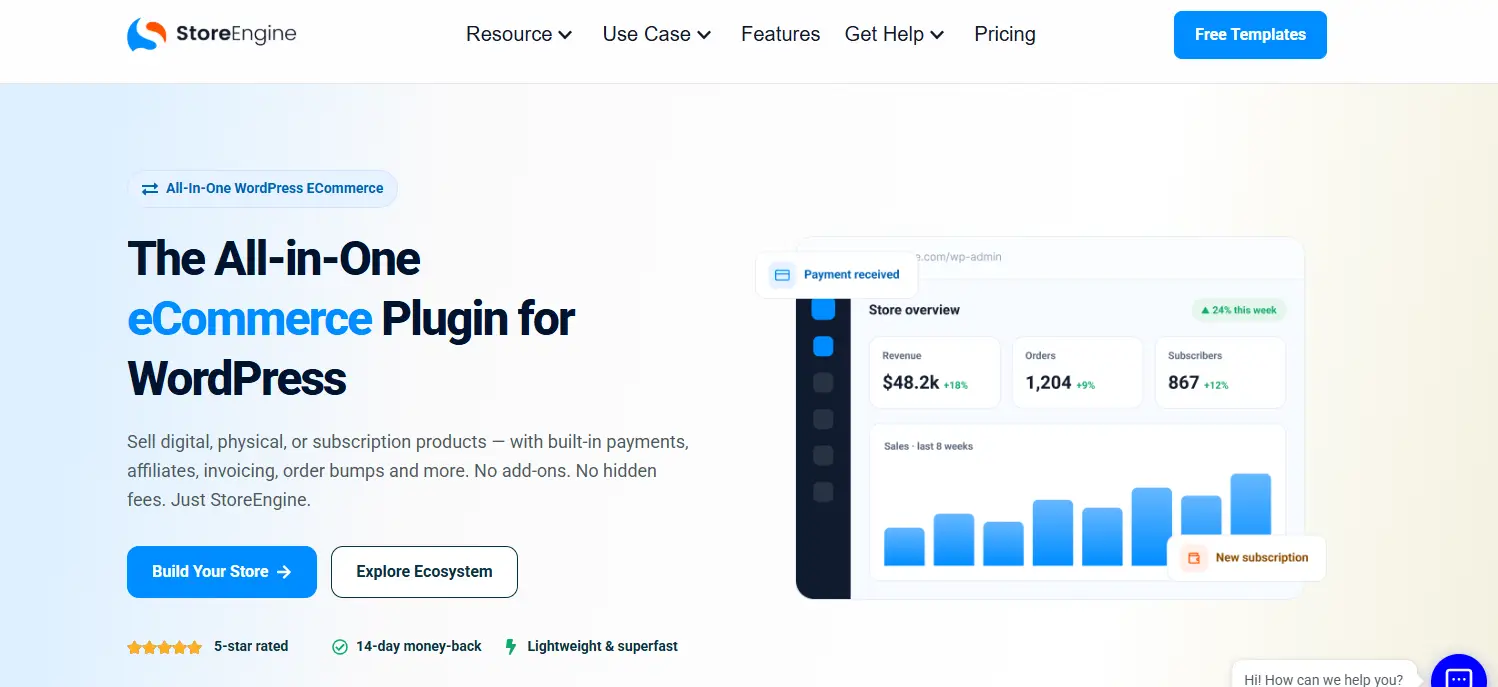Click the '5-star rated' text
The height and width of the screenshot is (687, 1498).
pos(251,647)
